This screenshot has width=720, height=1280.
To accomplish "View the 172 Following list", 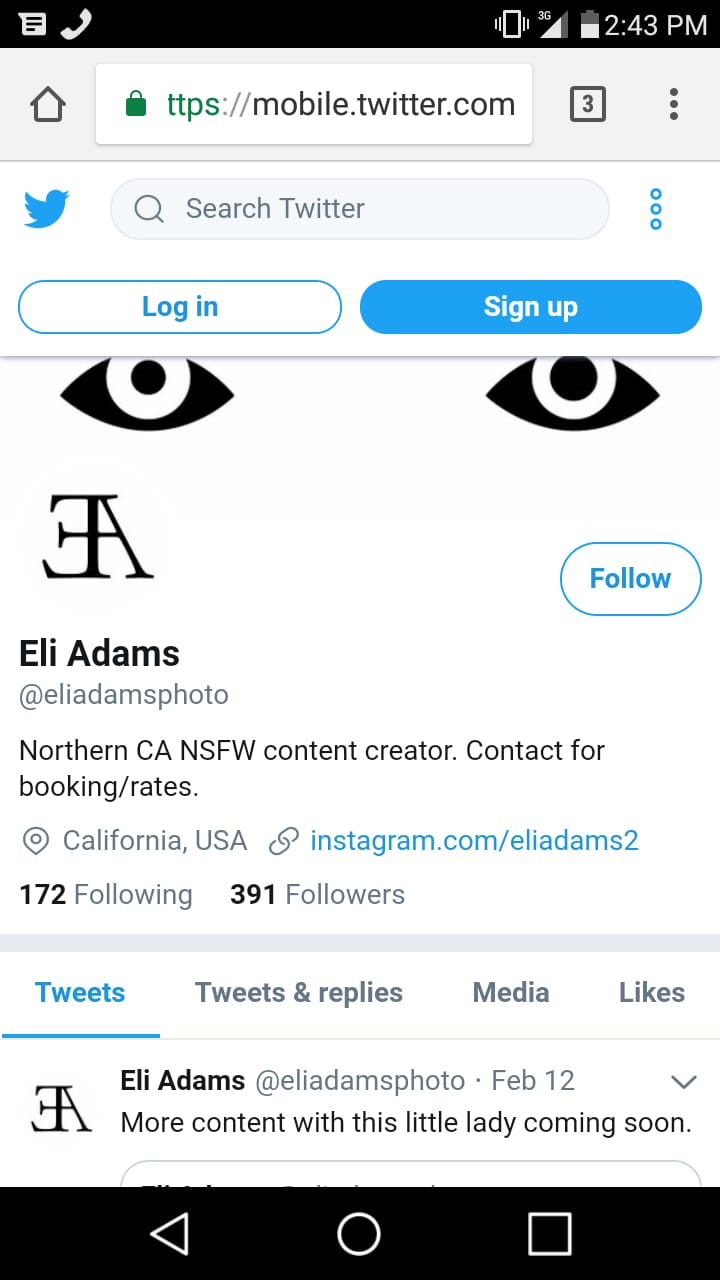I will tap(106, 894).
